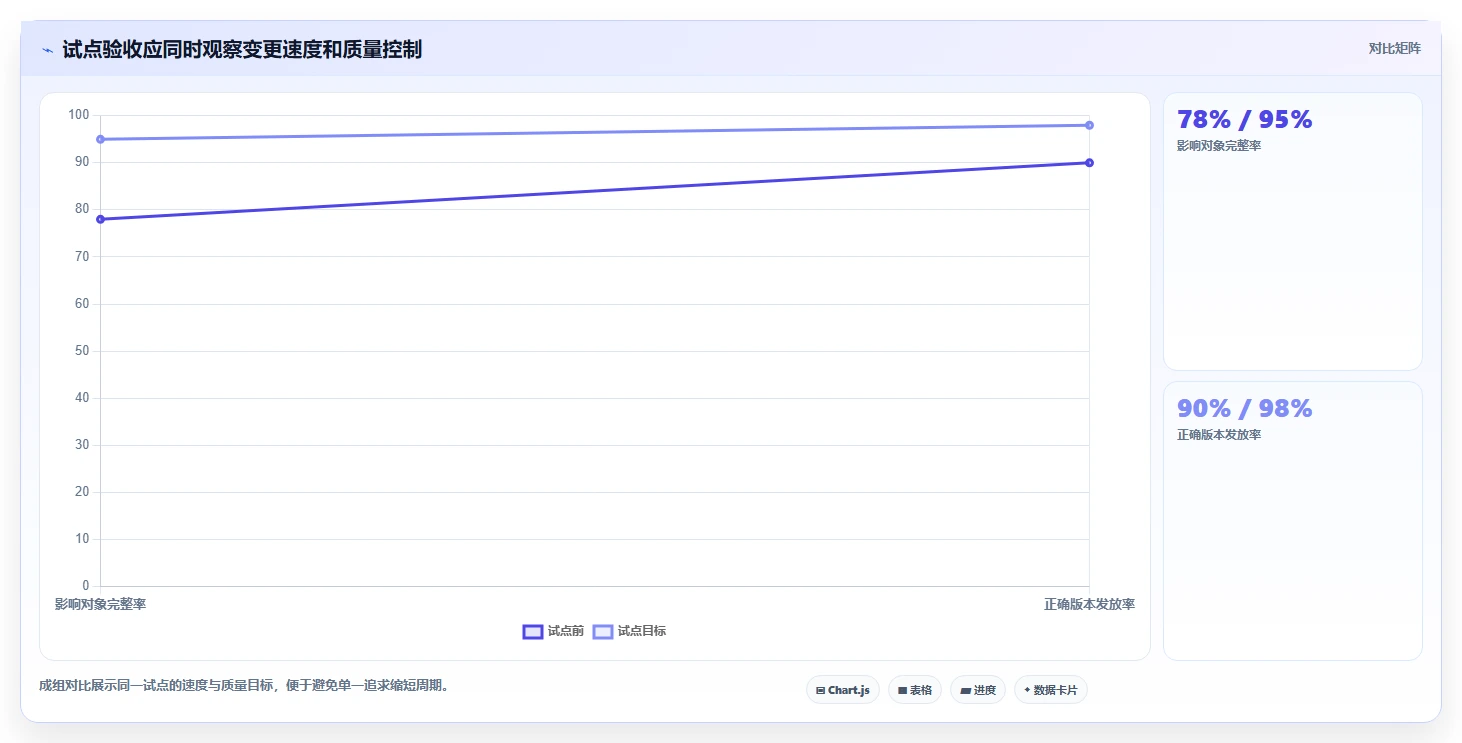This screenshot has height=743, width=1462.
Task: Click the y-axis tick value 50
Action: point(82,351)
